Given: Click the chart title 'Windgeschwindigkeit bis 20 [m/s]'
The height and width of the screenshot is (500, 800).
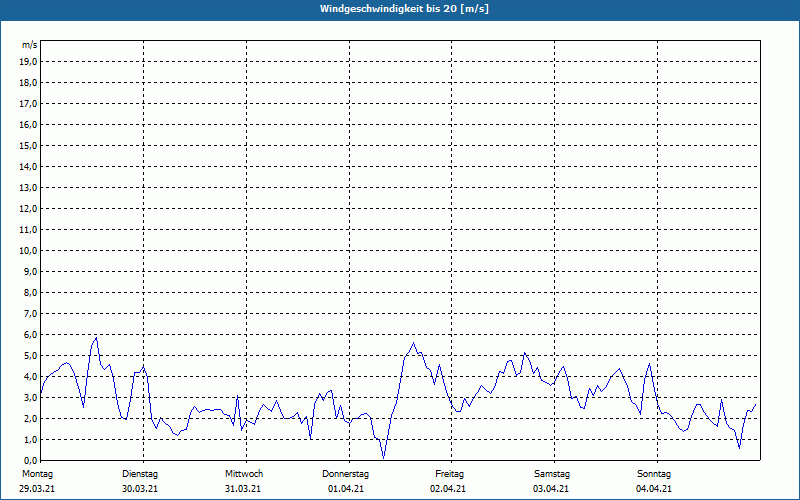Looking at the screenshot, I should (404, 9).
